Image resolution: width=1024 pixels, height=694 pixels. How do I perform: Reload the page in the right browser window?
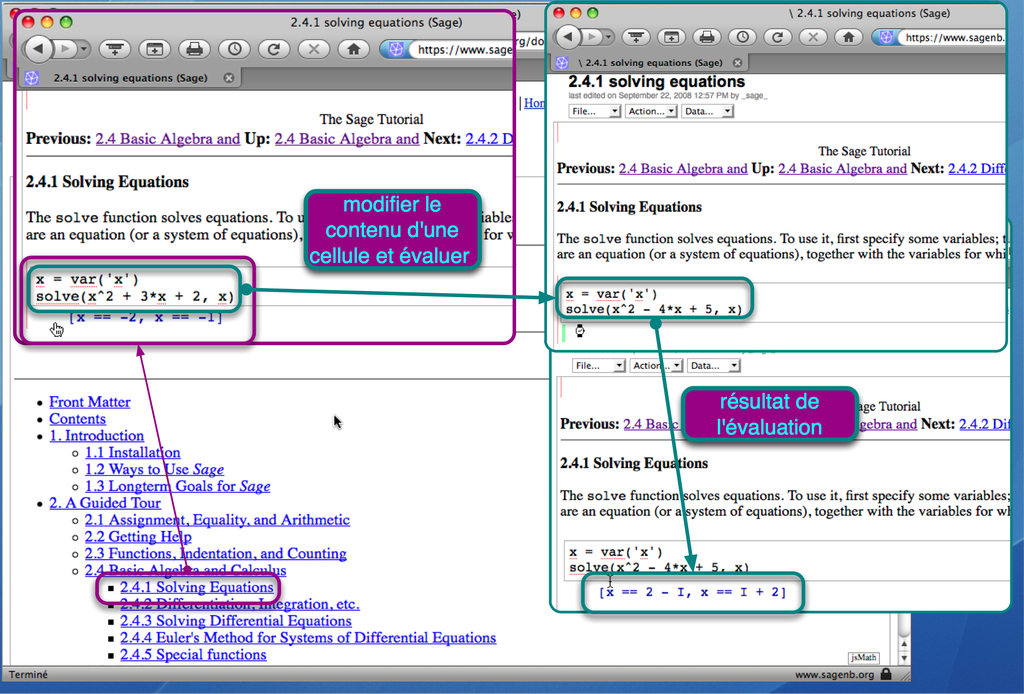(x=778, y=37)
